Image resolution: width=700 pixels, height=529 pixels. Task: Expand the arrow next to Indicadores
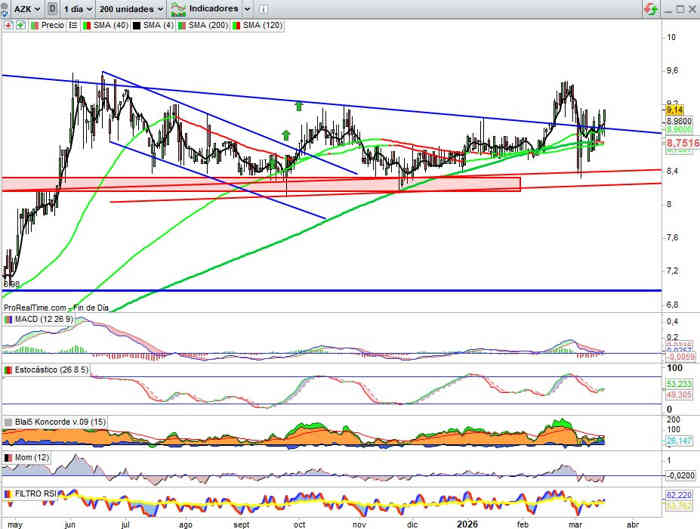(x=246, y=8)
